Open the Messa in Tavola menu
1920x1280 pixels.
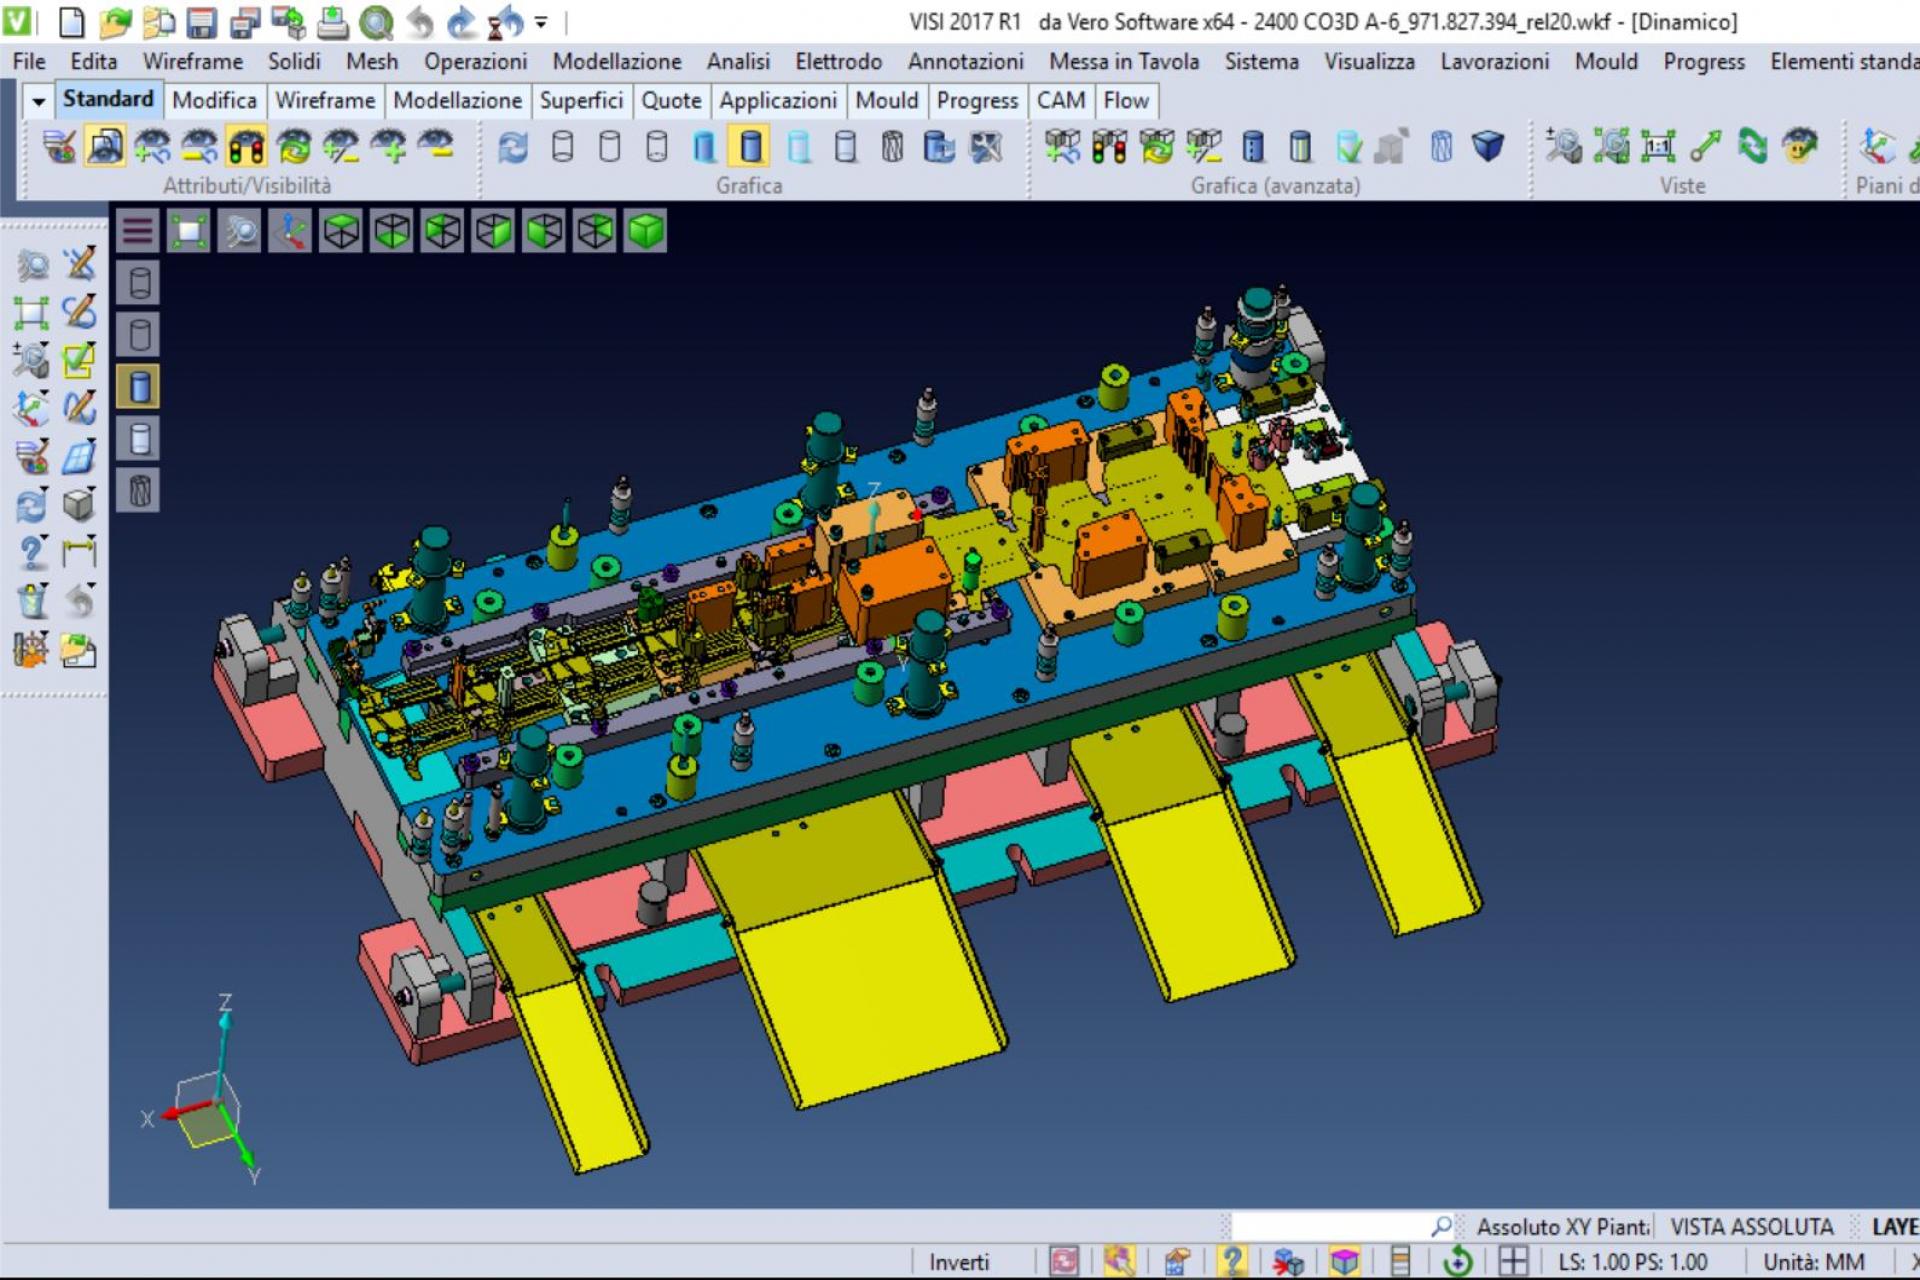click(x=1124, y=61)
